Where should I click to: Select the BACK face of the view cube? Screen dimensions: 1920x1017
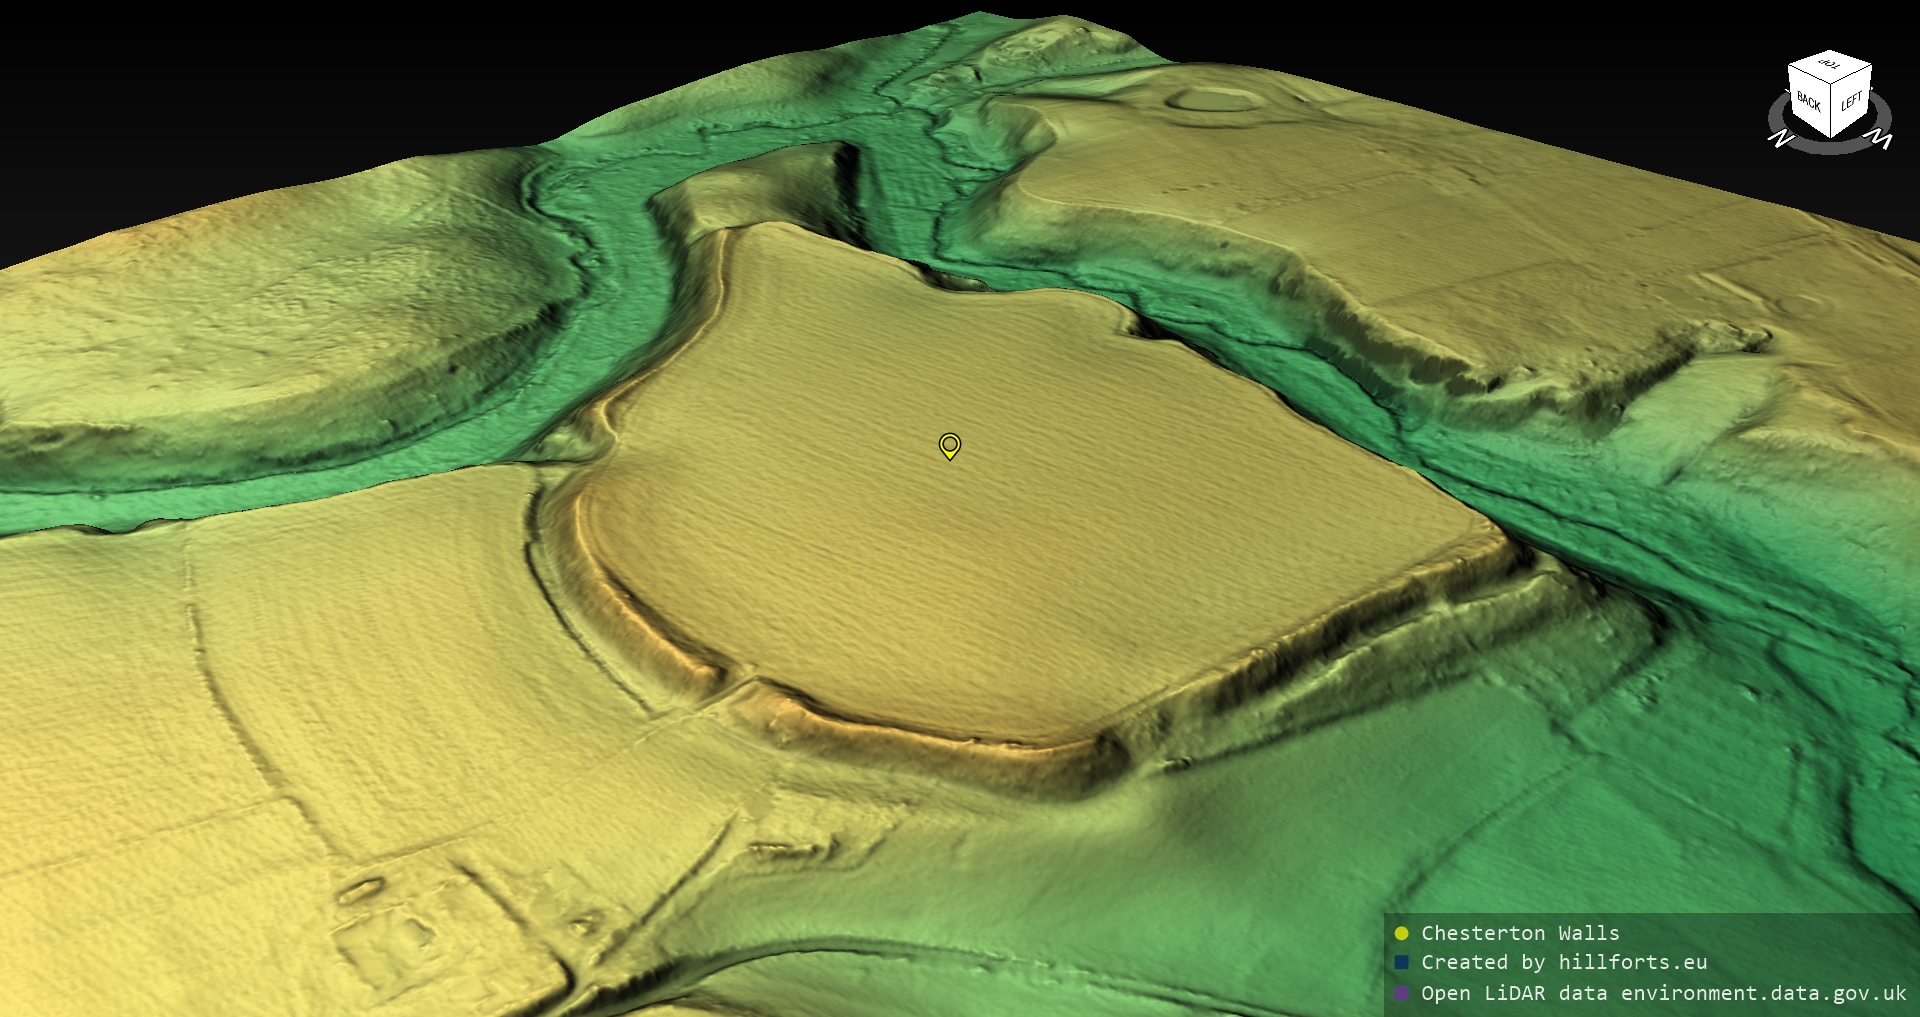click(1809, 102)
